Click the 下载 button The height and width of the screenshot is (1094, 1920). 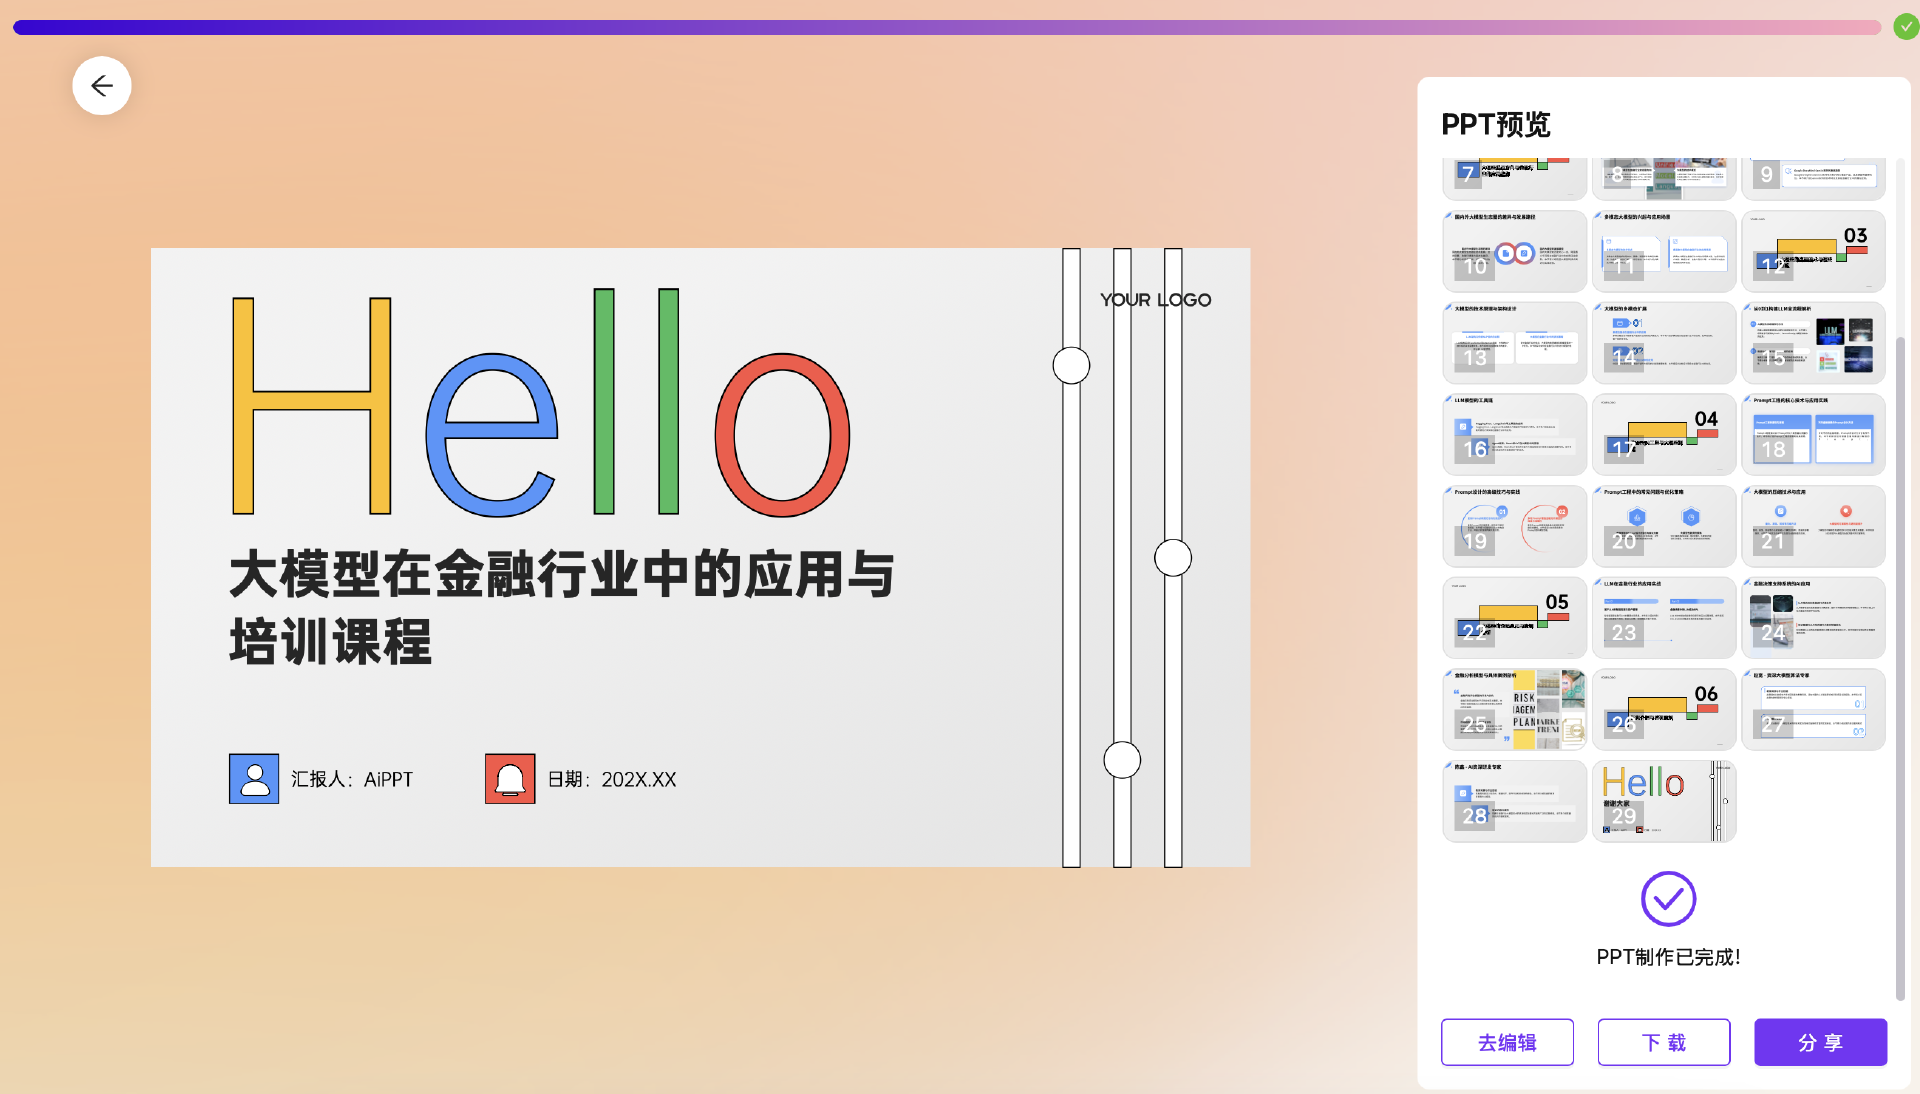(x=1664, y=1042)
